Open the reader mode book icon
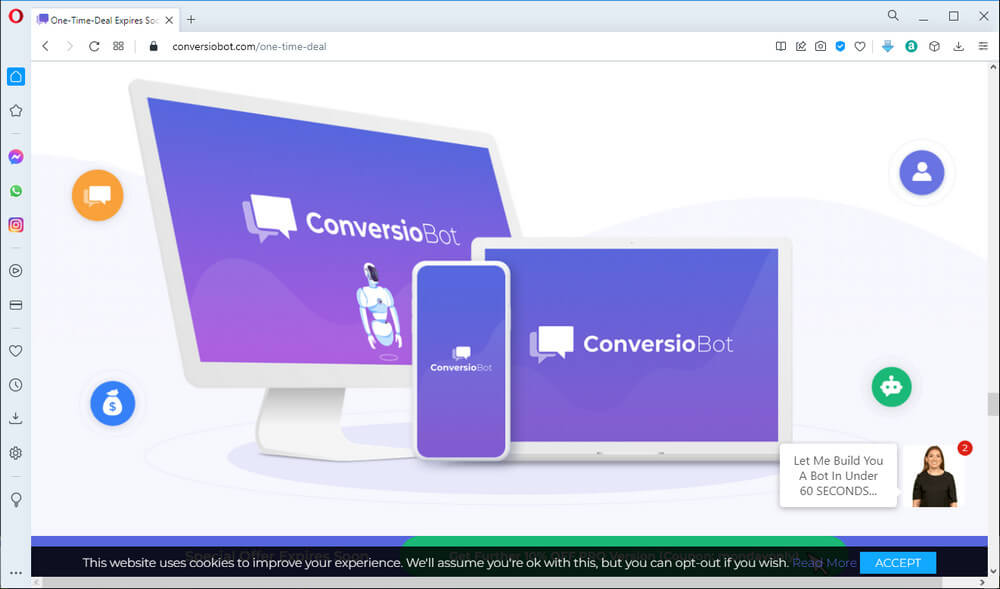 (781, 46)
